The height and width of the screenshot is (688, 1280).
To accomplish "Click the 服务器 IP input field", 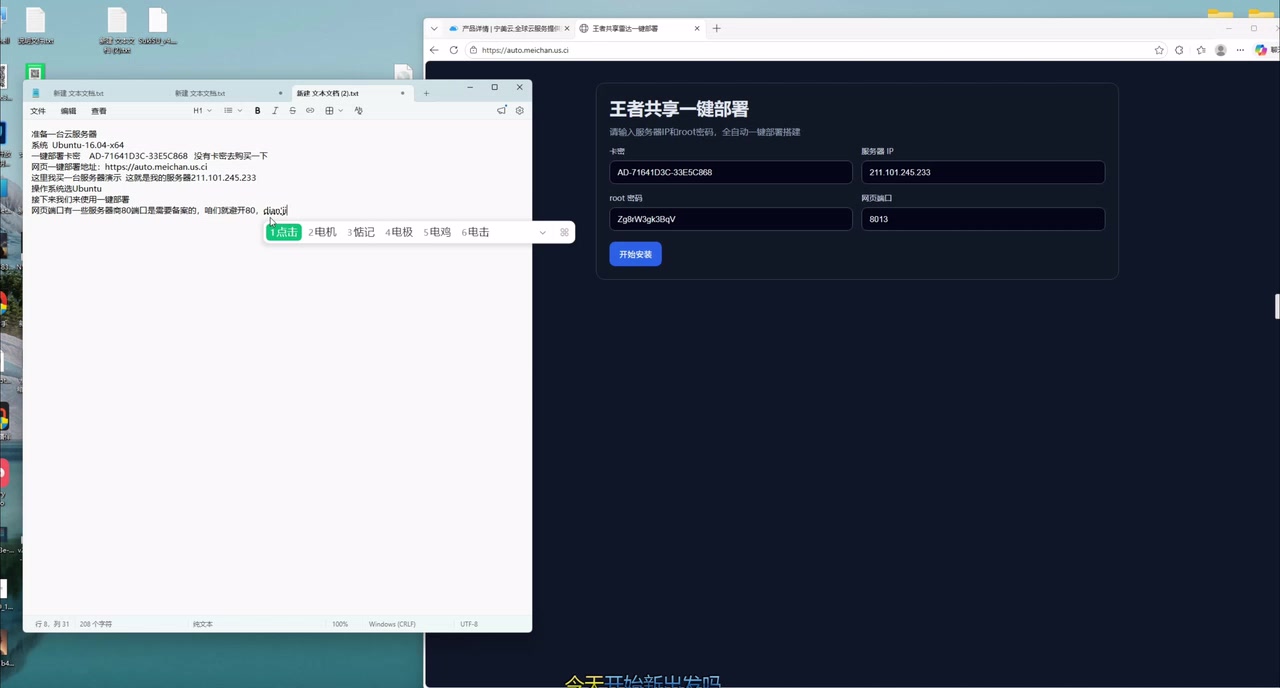I will 983,172.
